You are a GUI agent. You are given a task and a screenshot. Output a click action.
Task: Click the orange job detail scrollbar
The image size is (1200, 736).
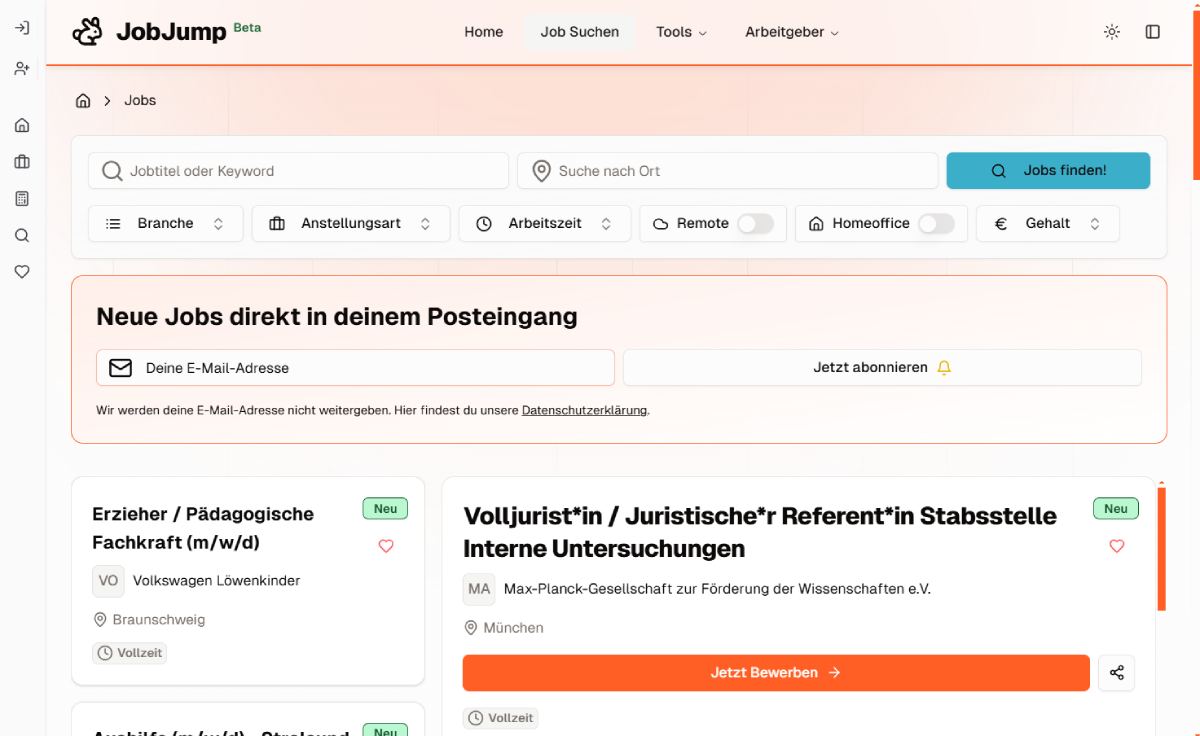tap(1161, 547)
